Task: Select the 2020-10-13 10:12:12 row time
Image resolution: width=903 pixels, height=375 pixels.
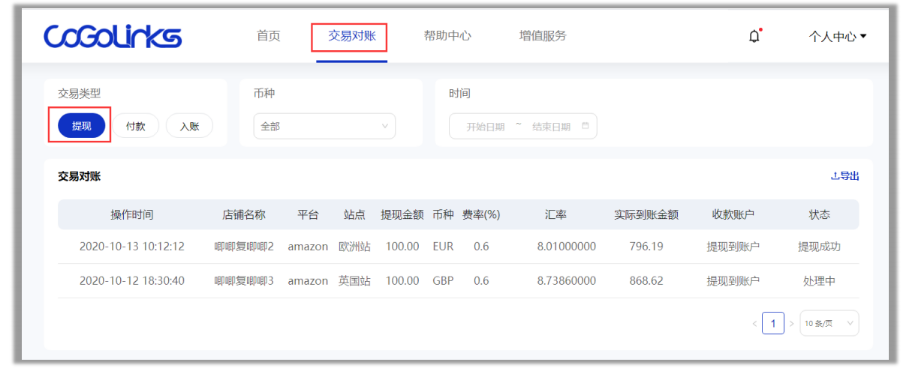Action: (132, 247)
